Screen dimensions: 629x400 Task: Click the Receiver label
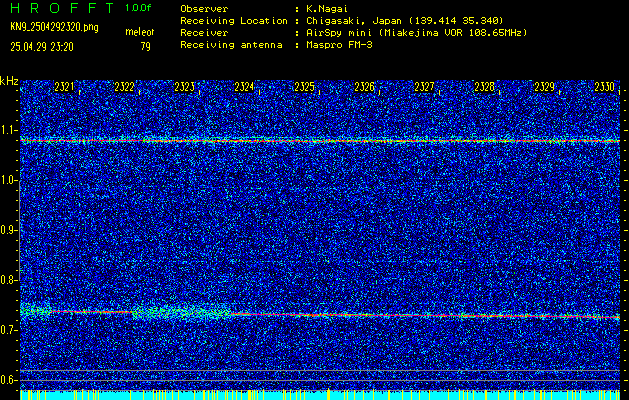[x=204, y=32]
